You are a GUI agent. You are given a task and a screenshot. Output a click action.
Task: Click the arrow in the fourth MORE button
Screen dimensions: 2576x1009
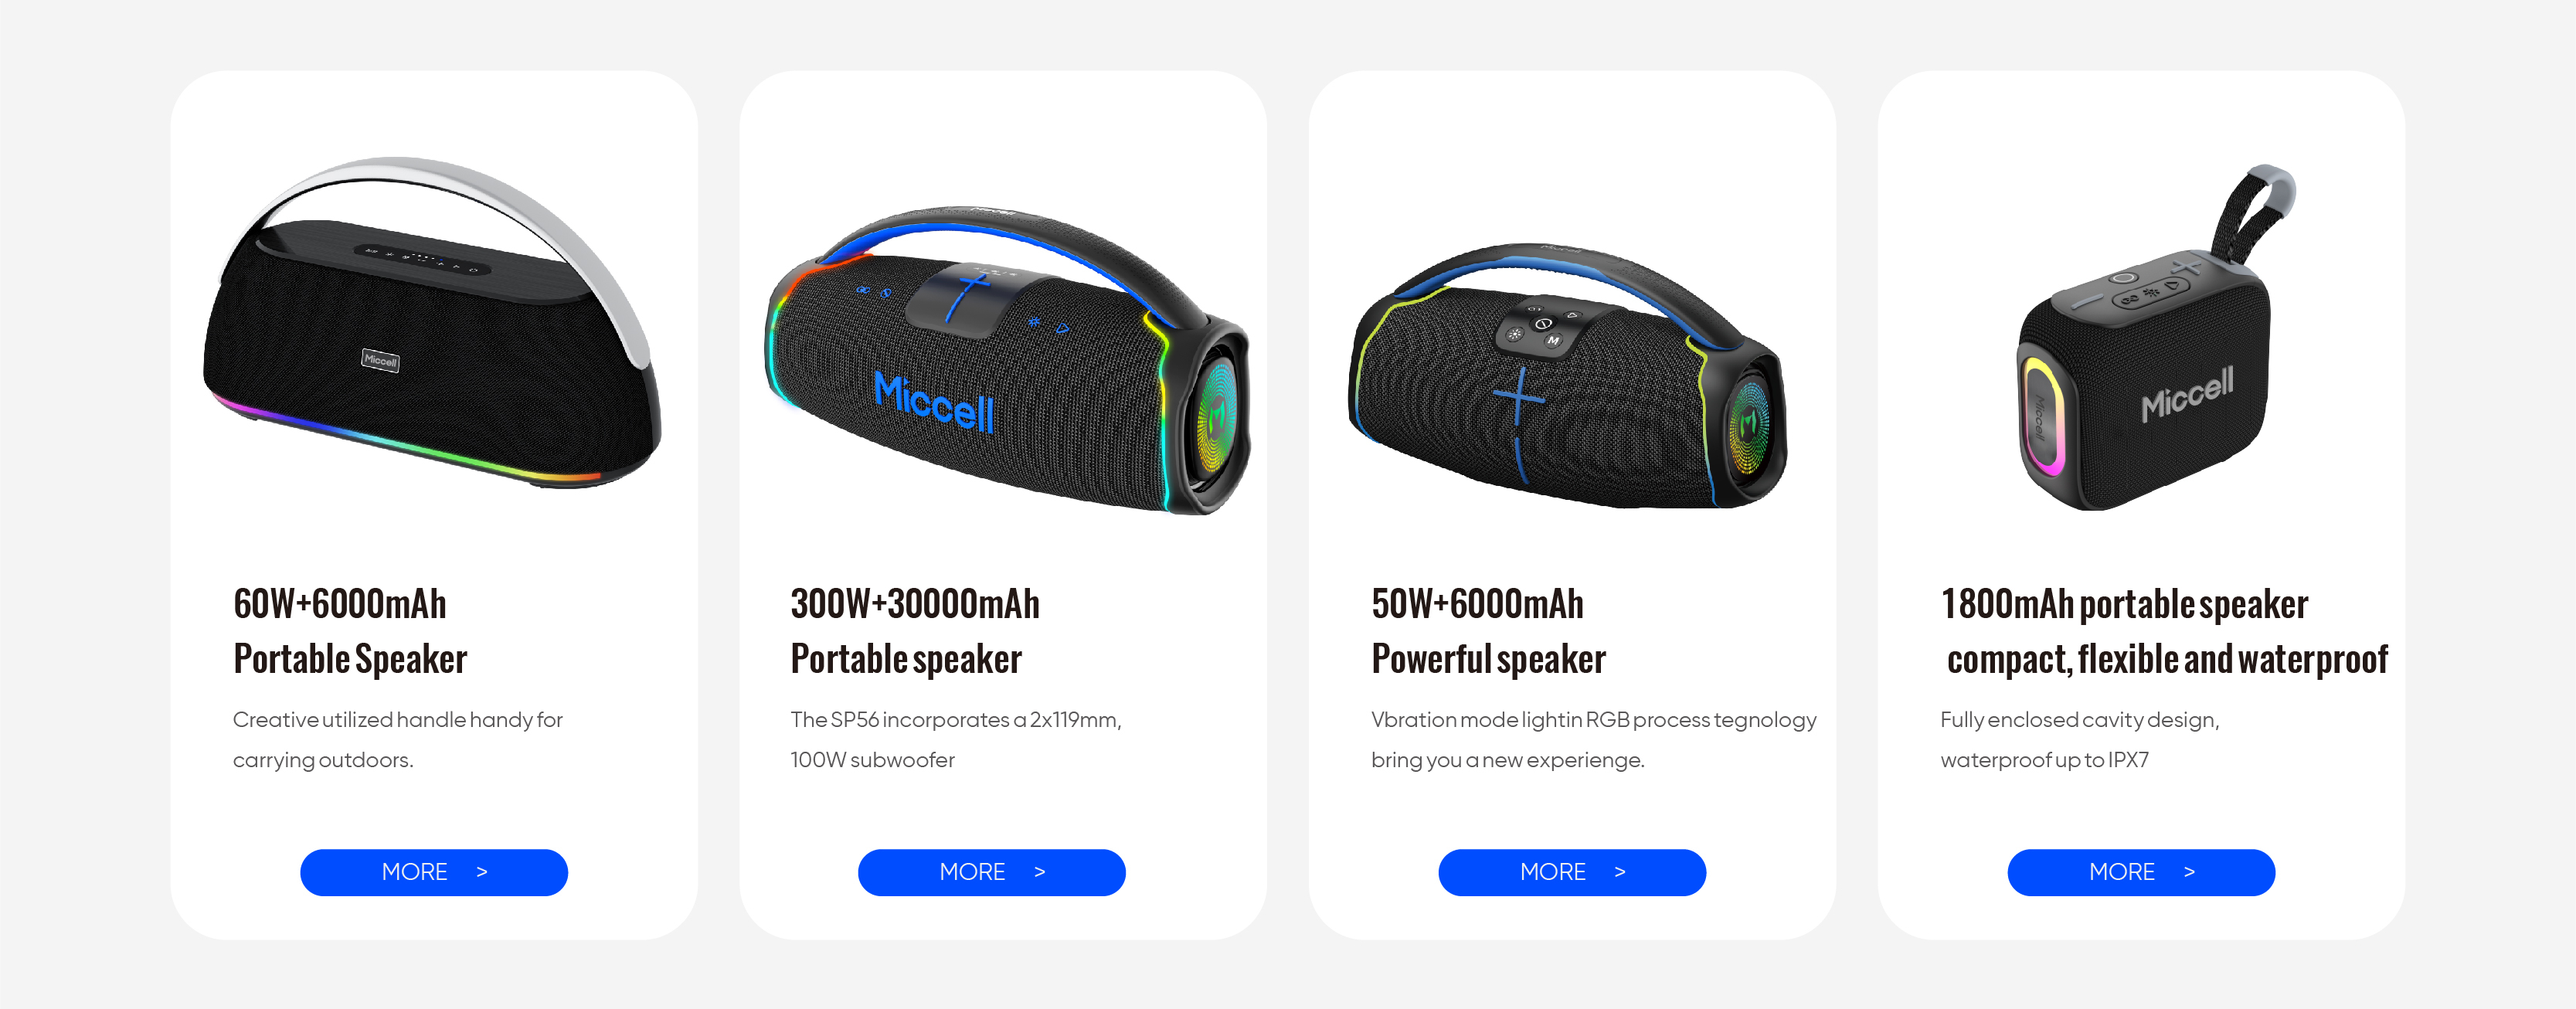click(x=2189, y=872)
